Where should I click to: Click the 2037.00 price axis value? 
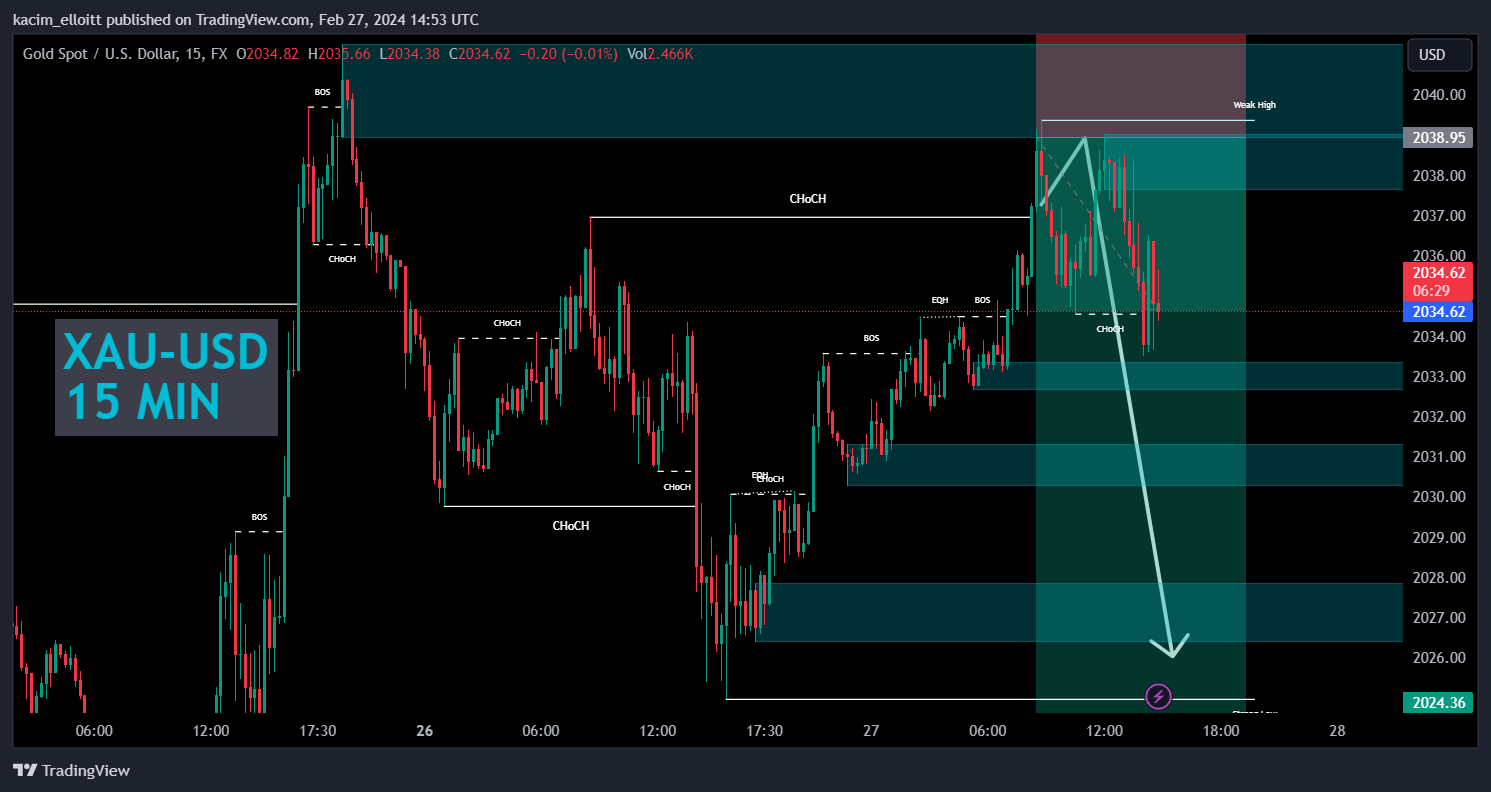point(1437,216)
